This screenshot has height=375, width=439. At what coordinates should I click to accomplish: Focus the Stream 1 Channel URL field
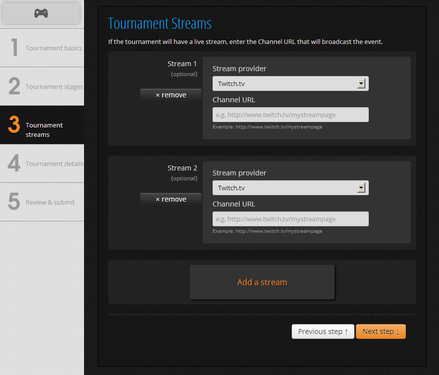(x=290, y=115)
